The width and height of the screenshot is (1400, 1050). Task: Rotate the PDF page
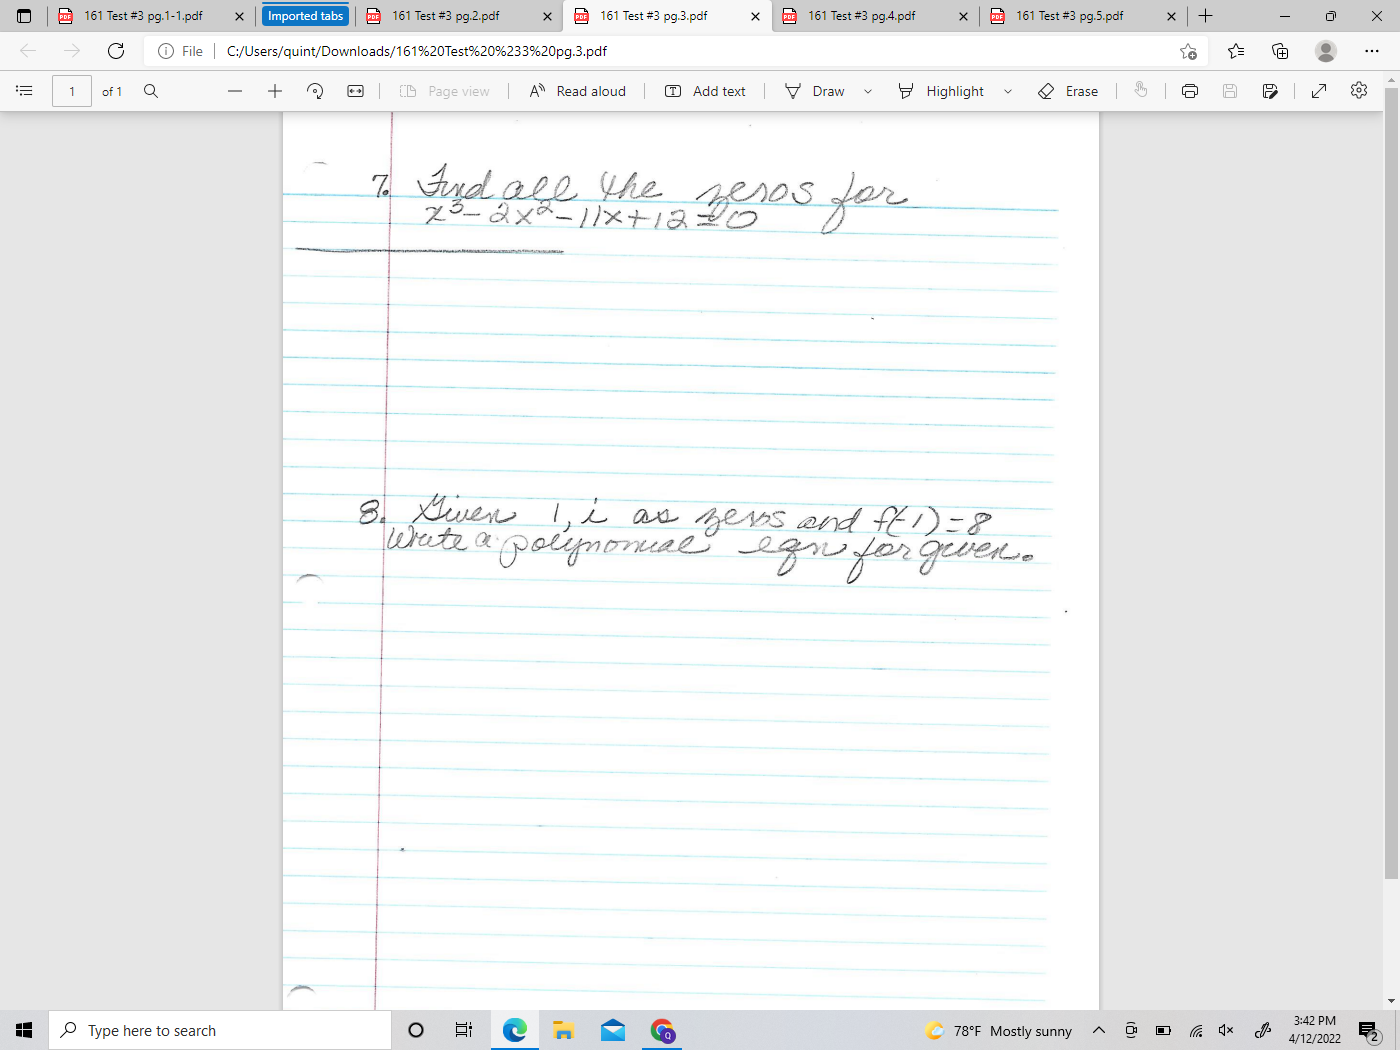click(x=315, y=91)
